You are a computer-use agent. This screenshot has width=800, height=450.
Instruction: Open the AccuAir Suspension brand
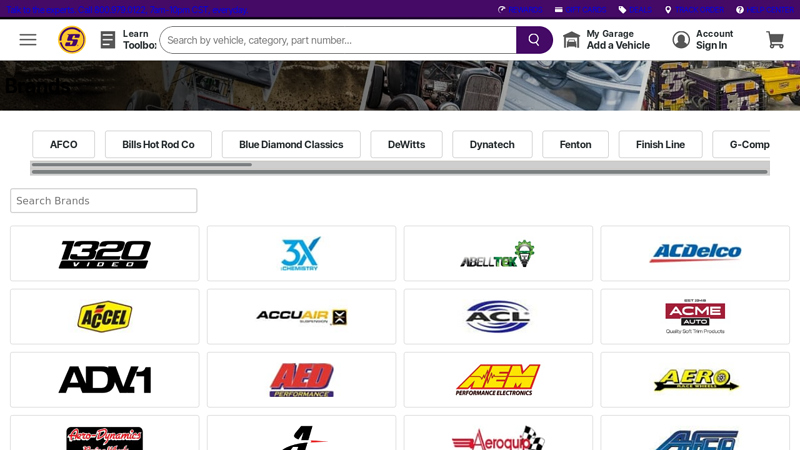pos(302,316)
